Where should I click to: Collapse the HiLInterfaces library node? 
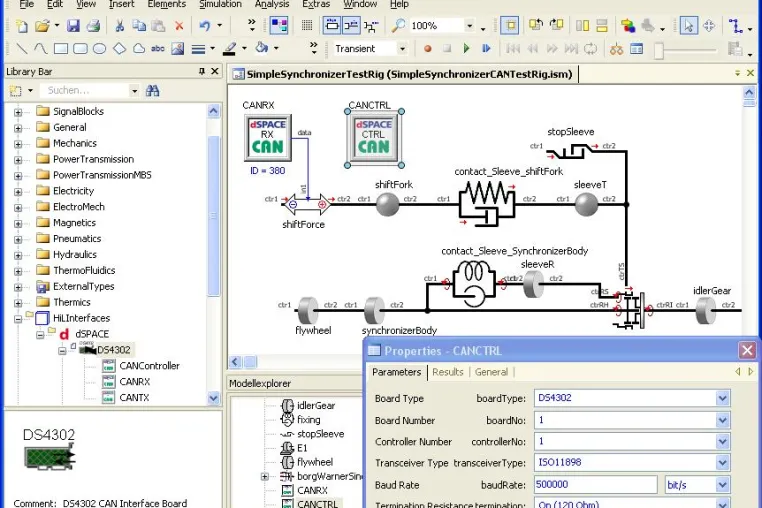tap(18, 319)
